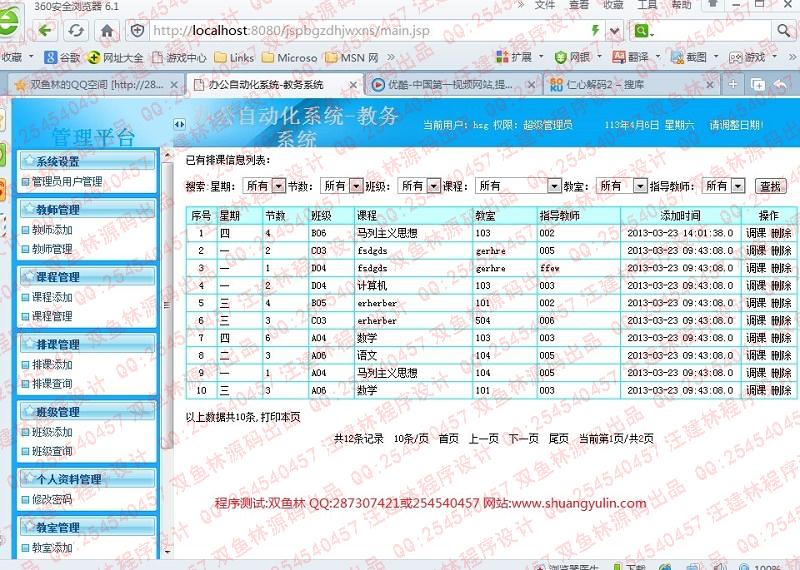Switch to 仁心解码2 - 搜库 tab

pyautogui.click(x=630, y=85)
